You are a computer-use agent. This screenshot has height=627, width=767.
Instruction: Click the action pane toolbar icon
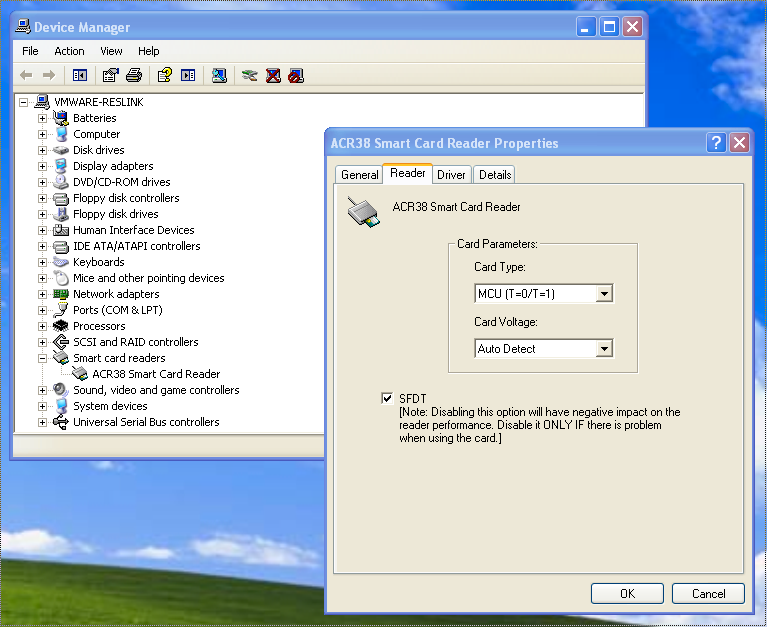point(188,75)
